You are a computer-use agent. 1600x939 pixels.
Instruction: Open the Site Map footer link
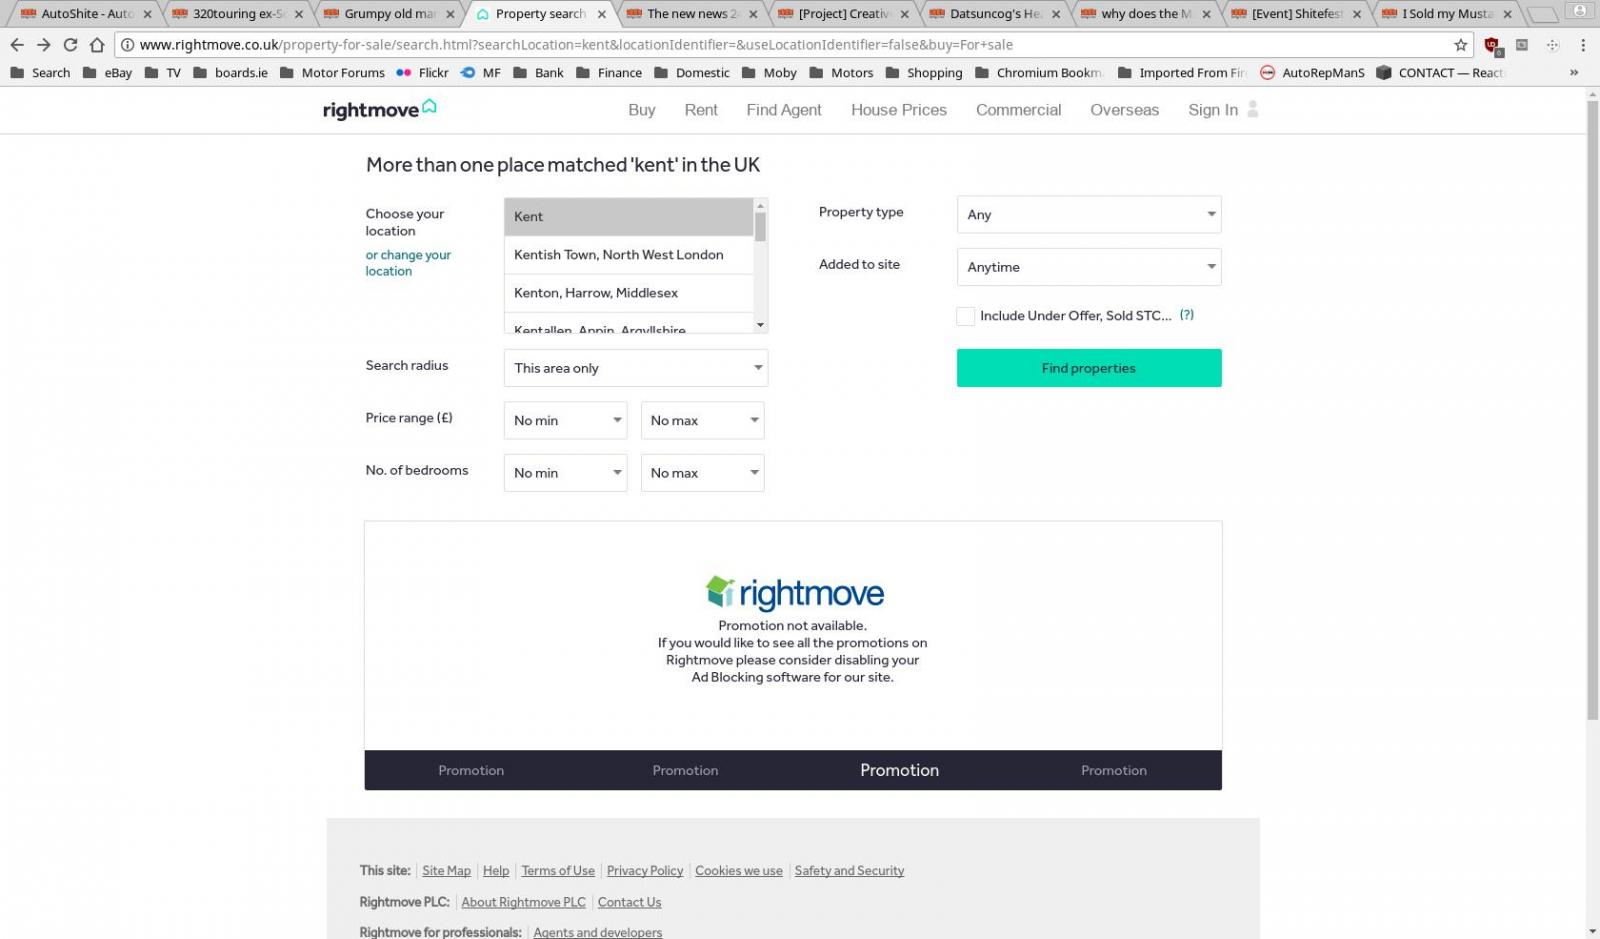(x=446, y=871)
